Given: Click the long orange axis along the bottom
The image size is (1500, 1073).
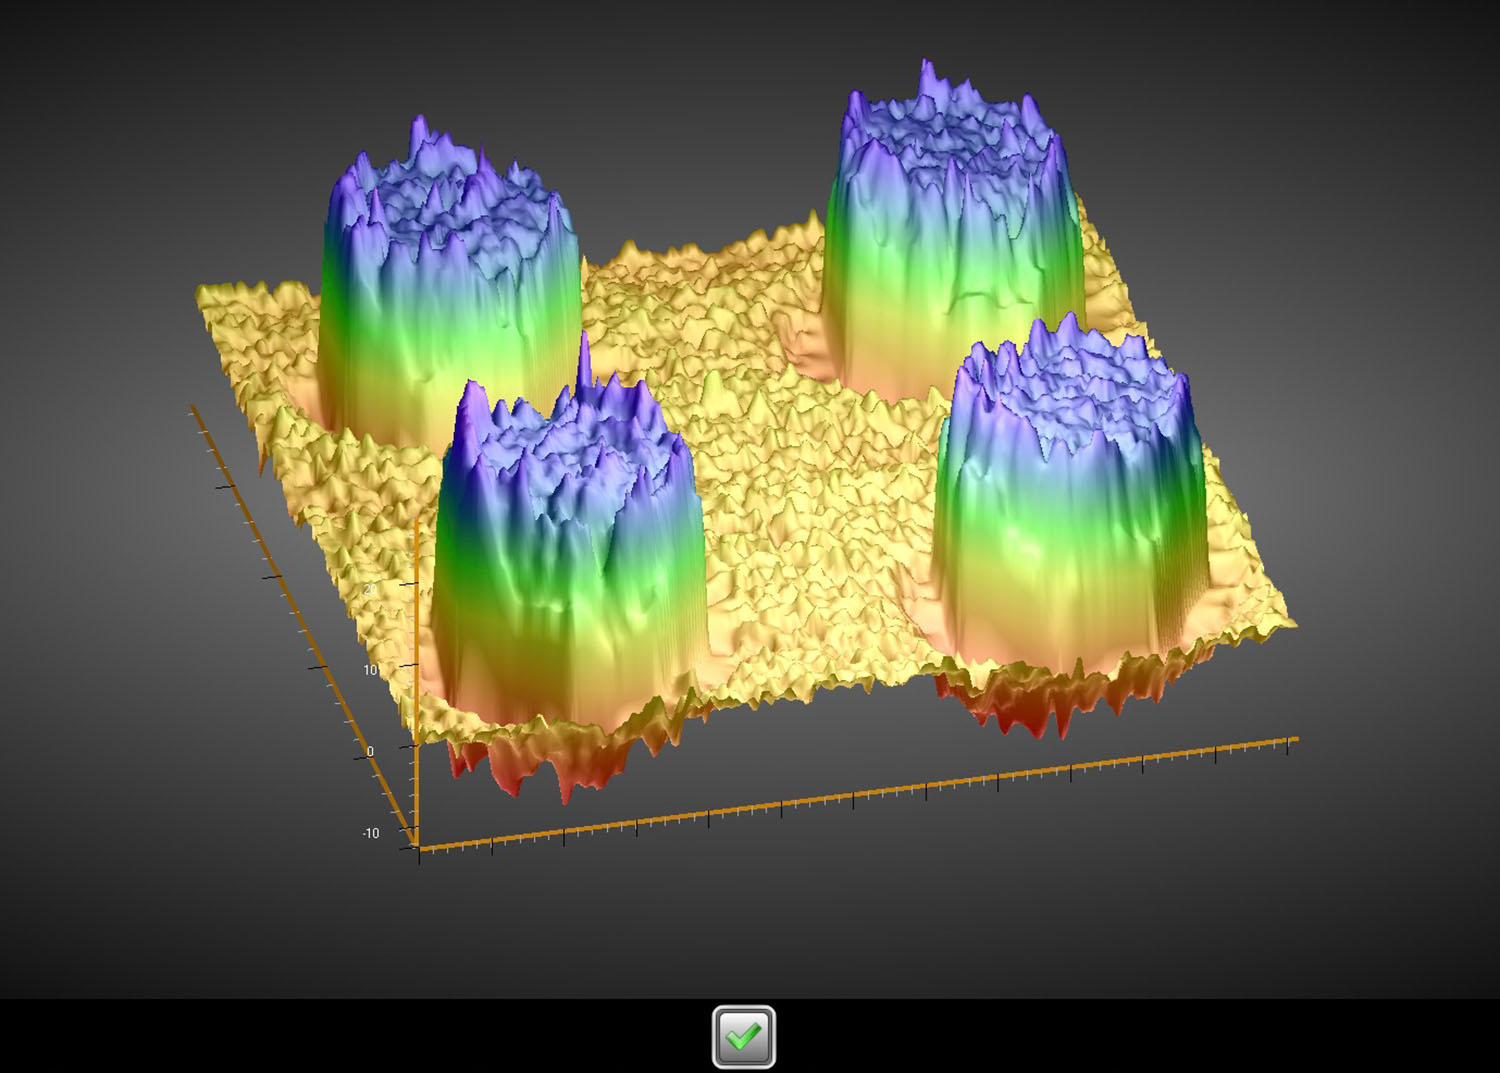Looking at the screenshot, I should point(850,795).
